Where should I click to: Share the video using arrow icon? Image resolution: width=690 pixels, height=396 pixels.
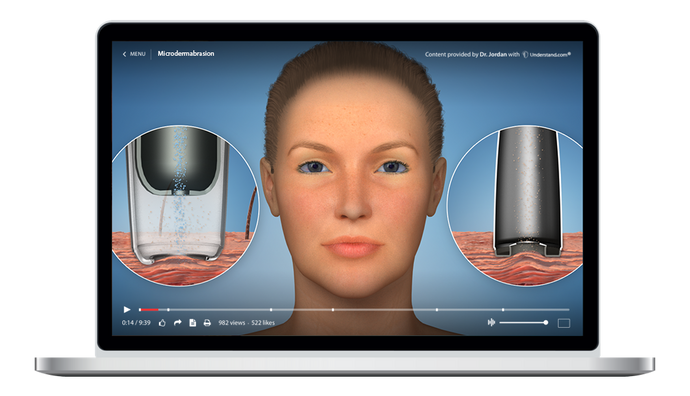tap(177, 323)
